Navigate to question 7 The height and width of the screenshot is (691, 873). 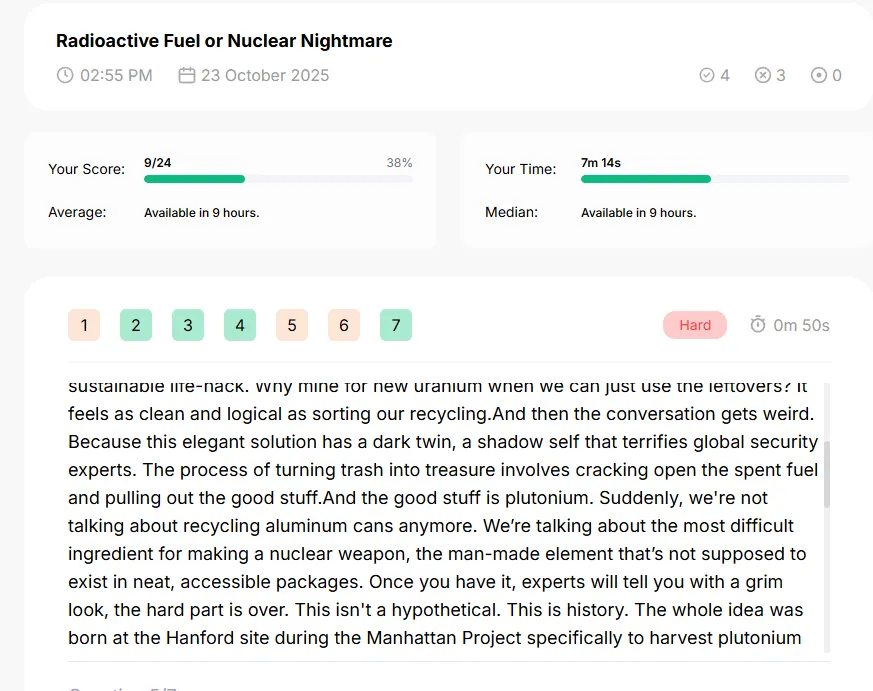[x=396, y=325]
